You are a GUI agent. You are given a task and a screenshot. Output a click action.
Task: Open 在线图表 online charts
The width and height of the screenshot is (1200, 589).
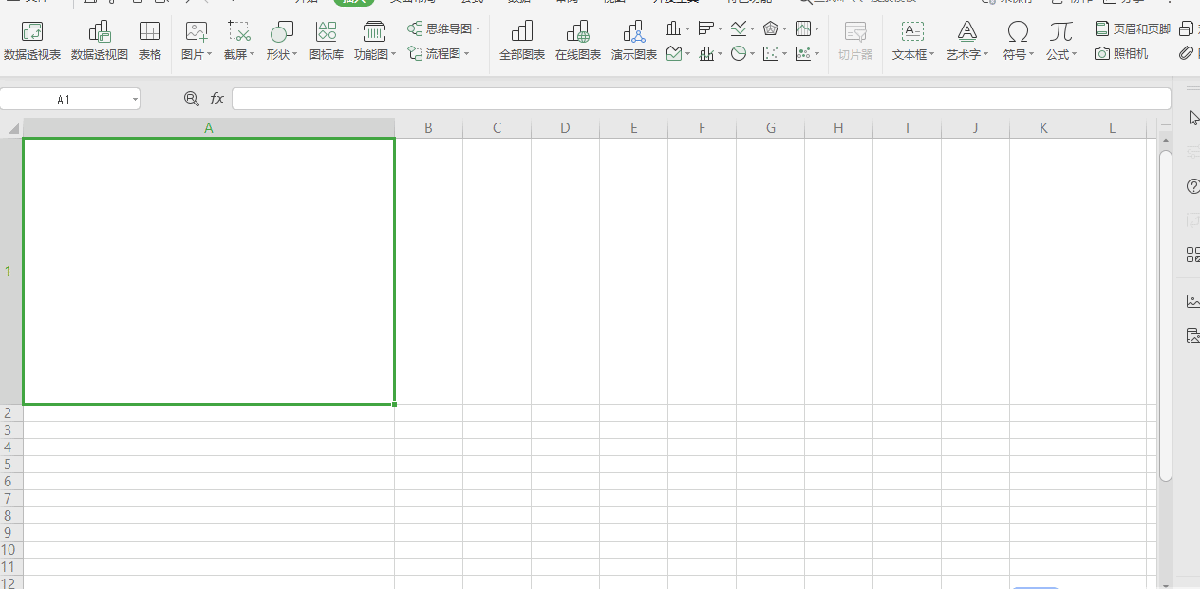tap(578, 42)
